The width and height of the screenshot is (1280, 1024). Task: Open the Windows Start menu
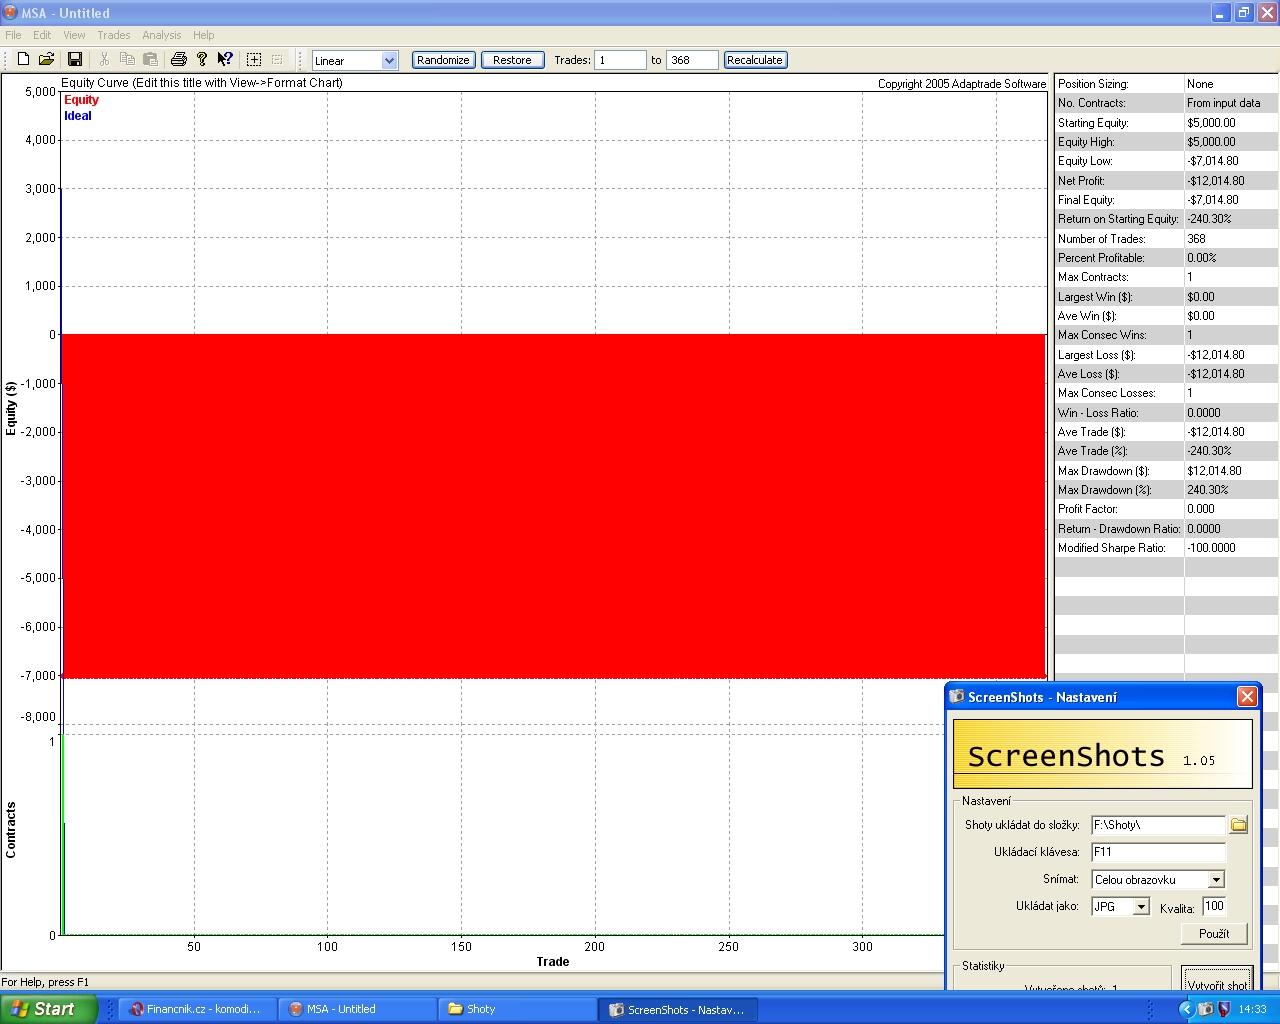pos(48,1009)
